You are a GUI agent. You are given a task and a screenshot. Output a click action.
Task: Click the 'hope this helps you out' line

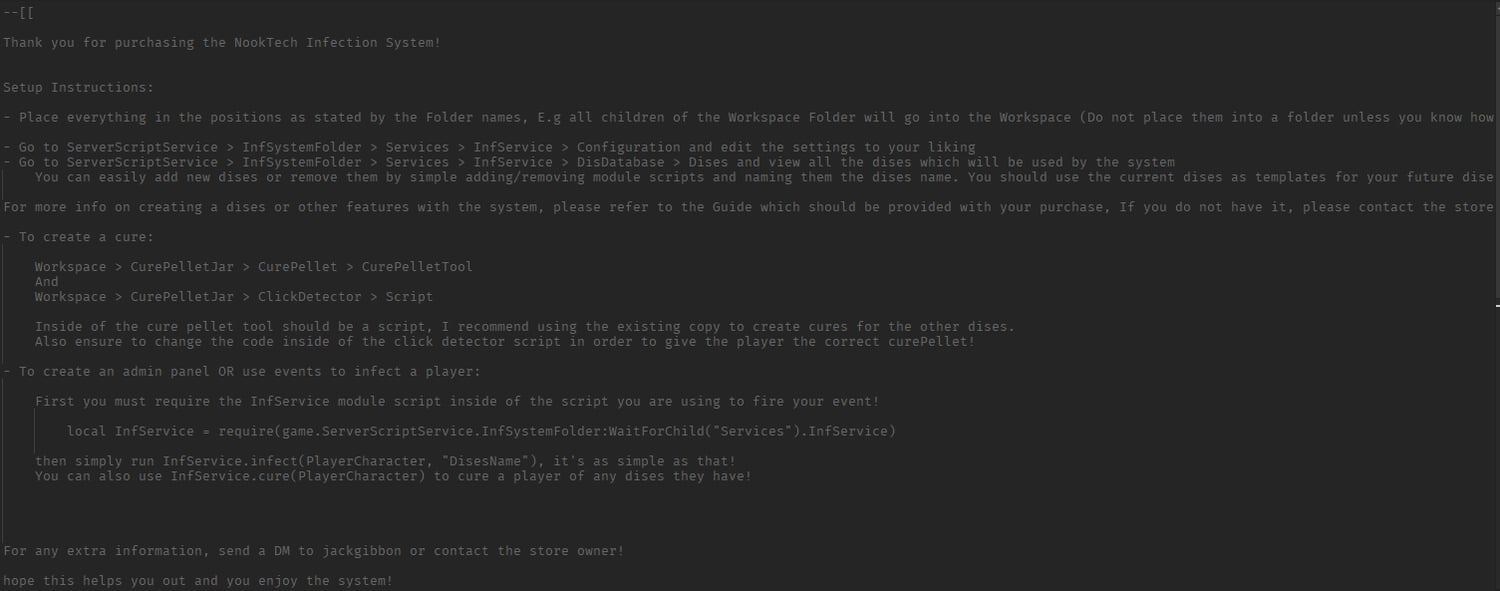coord(198,581)
